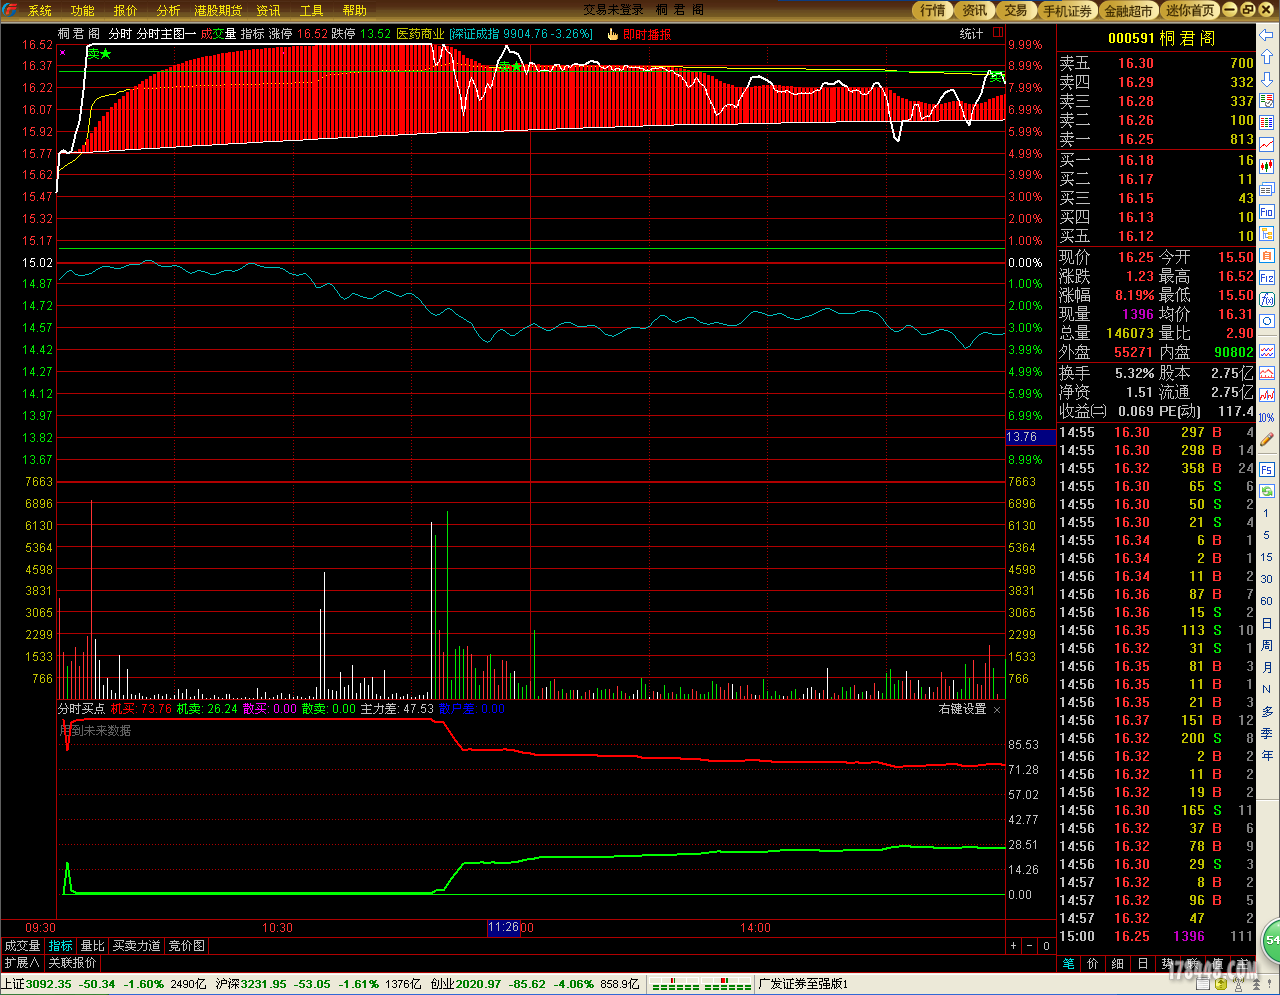This screenshot has width=1280, height=995.
Task: Switch to 月 monthly period in sidebar
Action: tap(1267, 667)
